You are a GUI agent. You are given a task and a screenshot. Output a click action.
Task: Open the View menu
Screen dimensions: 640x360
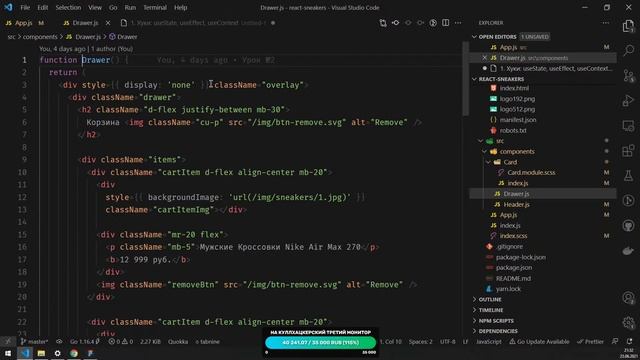pyautogui.click(x=95, y=7)
